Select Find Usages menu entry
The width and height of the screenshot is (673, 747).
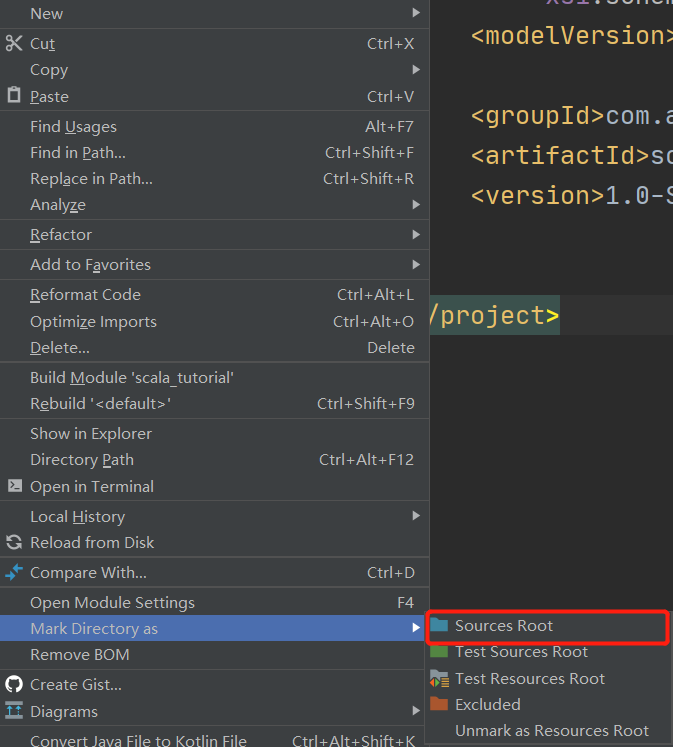[214, 127]
